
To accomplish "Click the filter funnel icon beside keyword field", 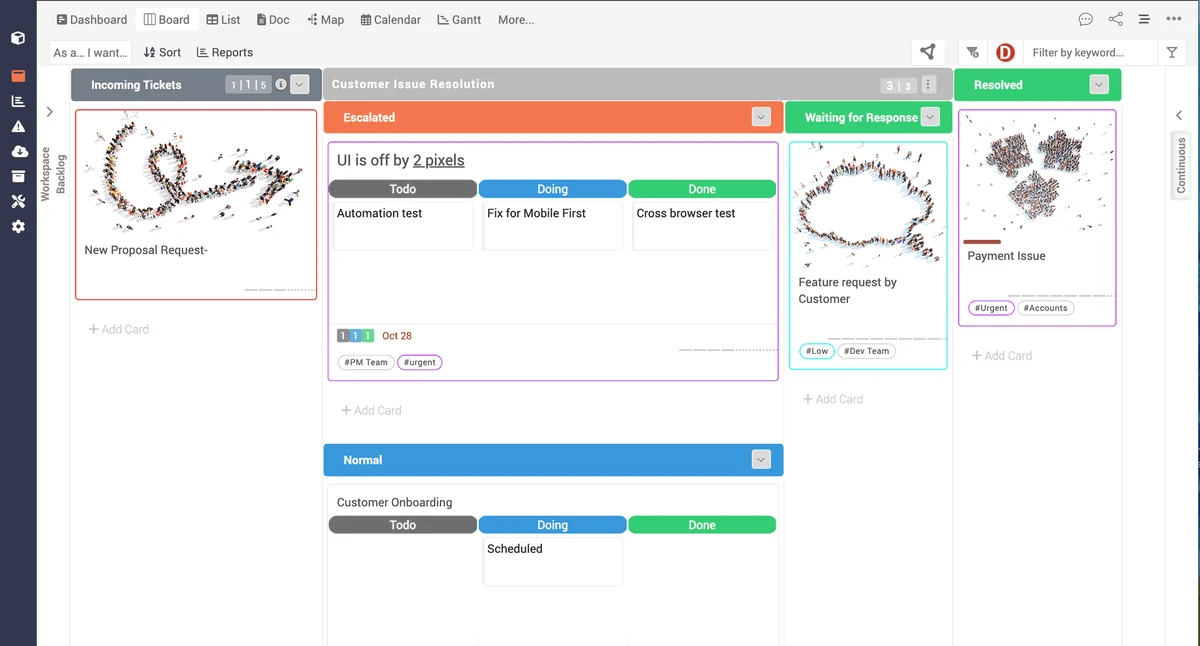I will (1172, 52).
